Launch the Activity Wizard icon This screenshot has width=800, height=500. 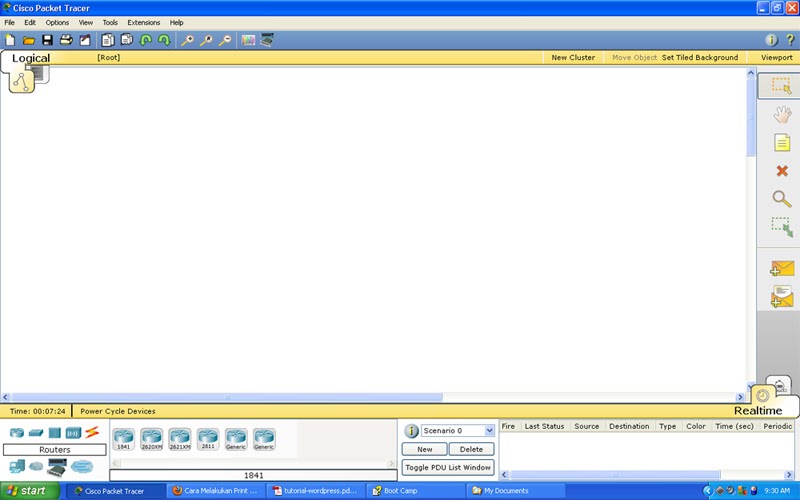point(85,40)
